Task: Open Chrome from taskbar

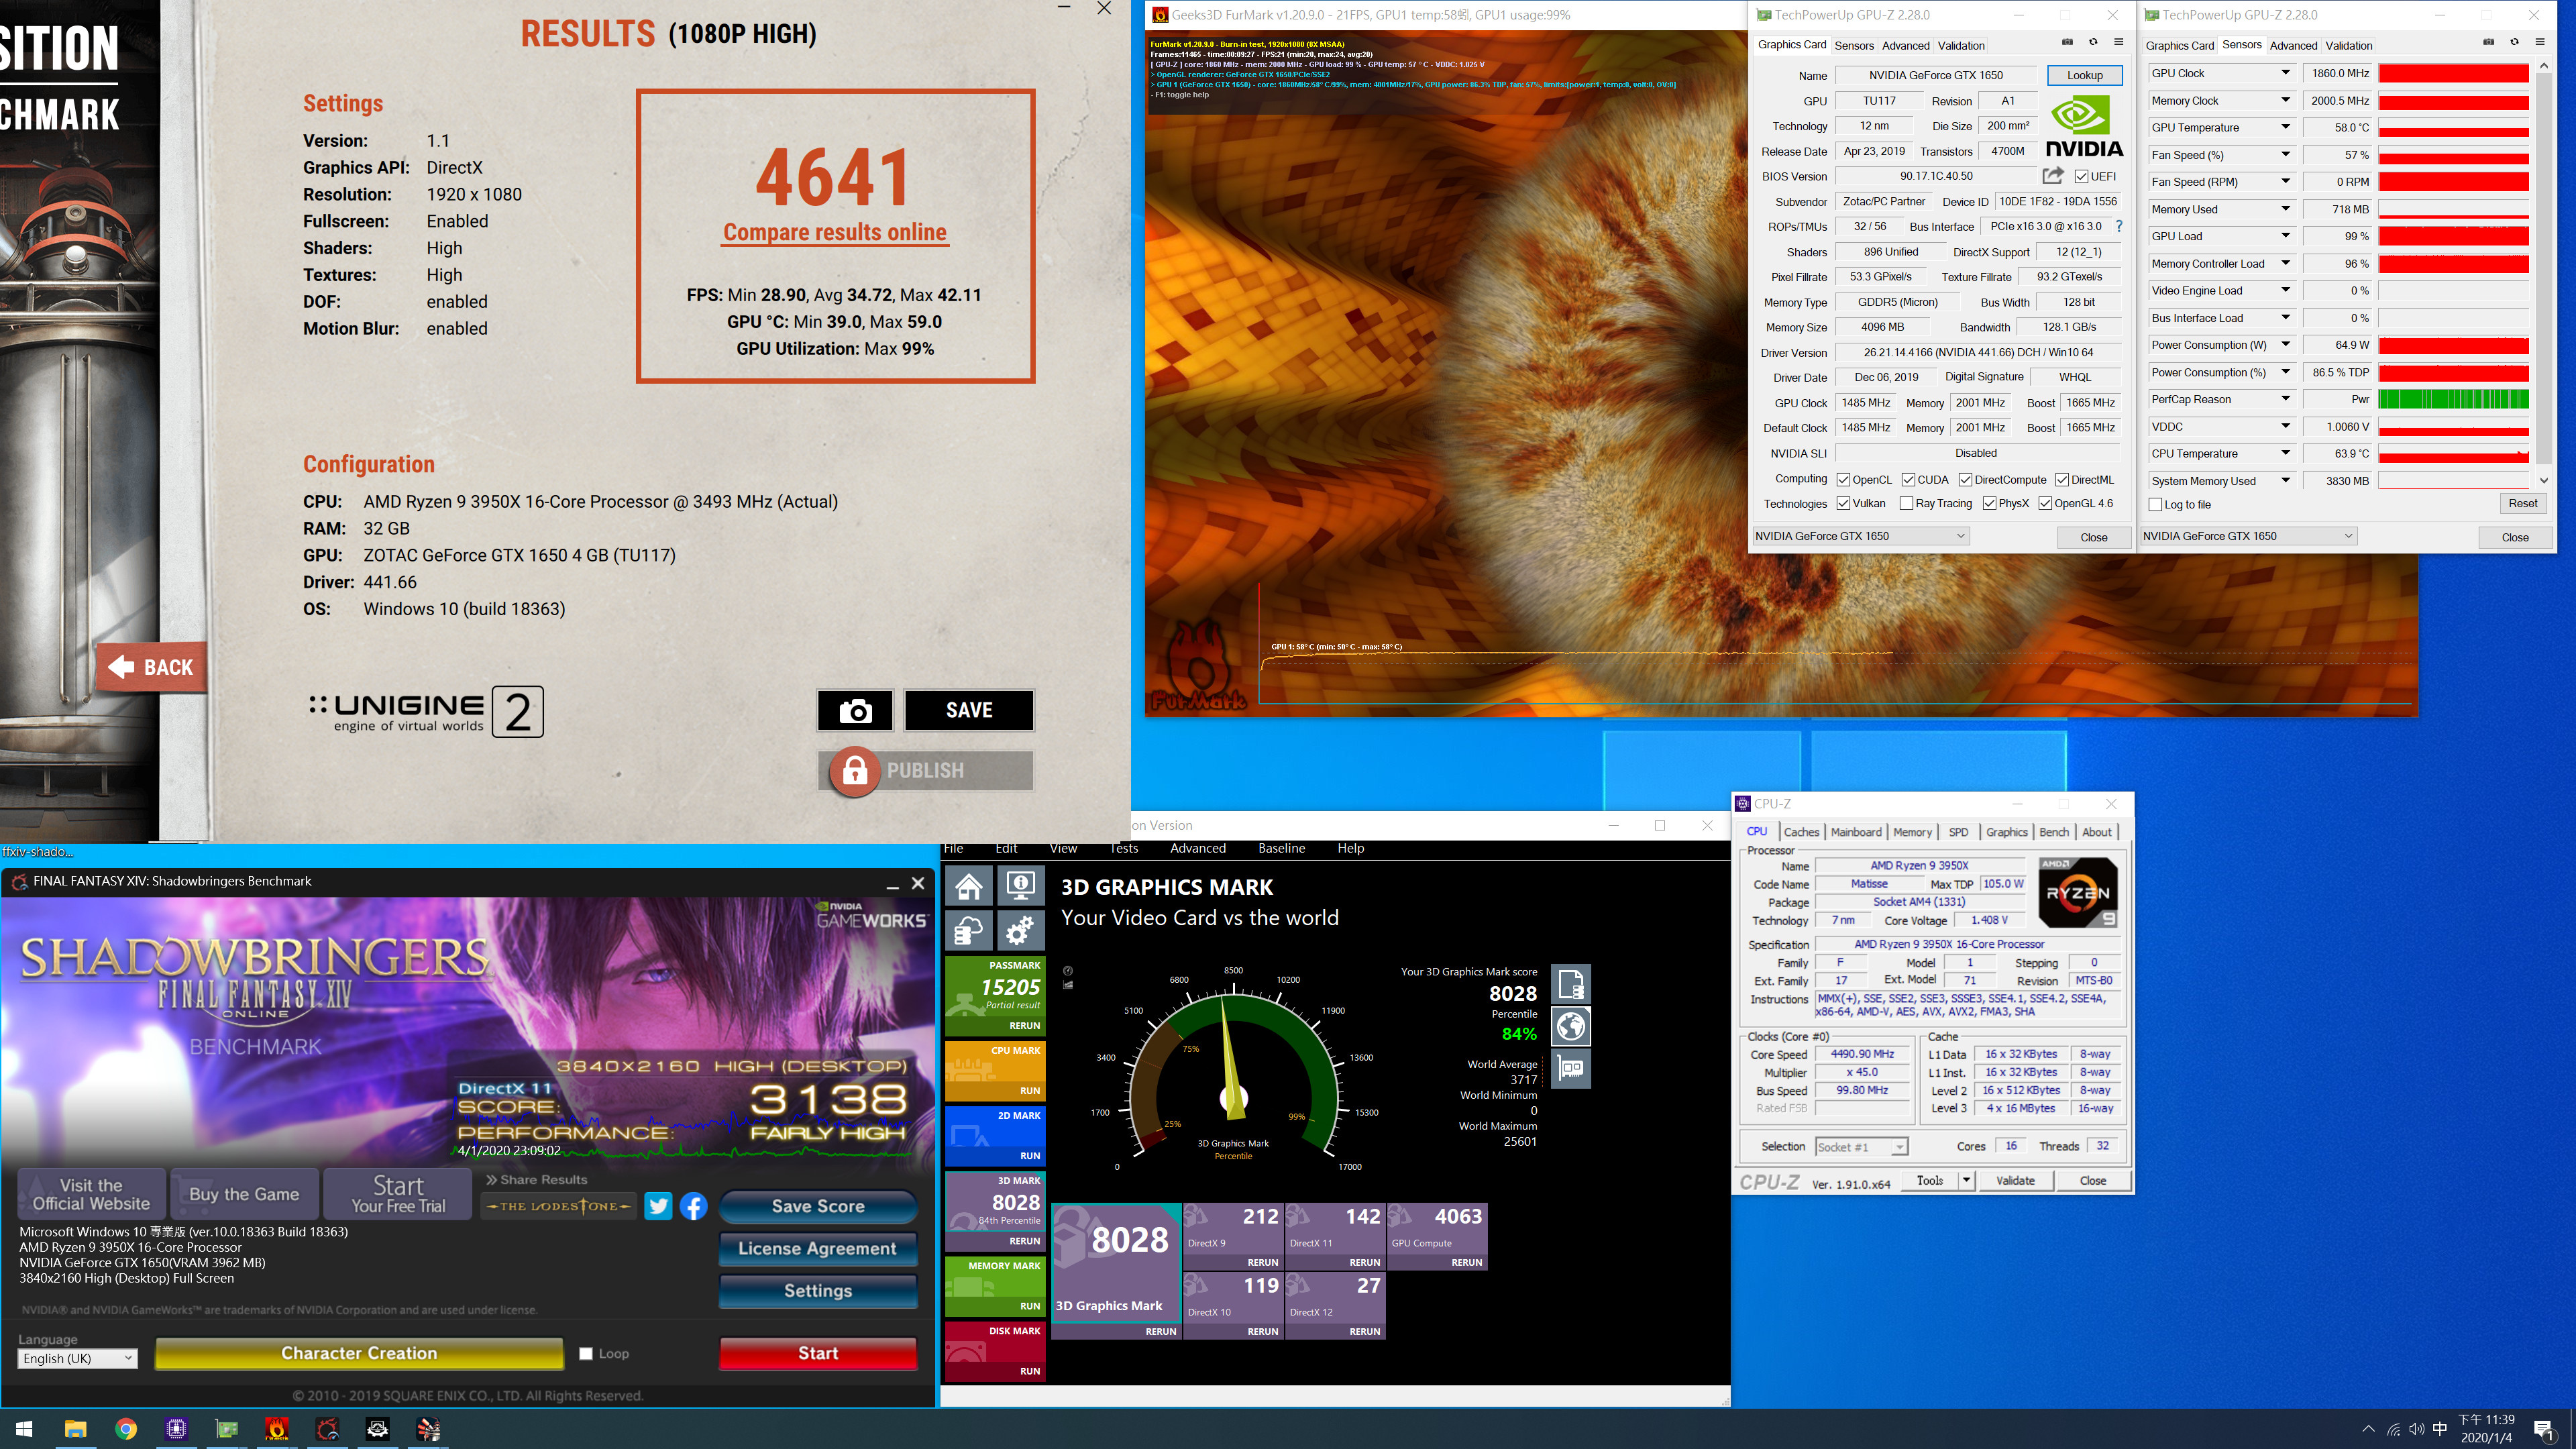Action: click(126, 1429)
